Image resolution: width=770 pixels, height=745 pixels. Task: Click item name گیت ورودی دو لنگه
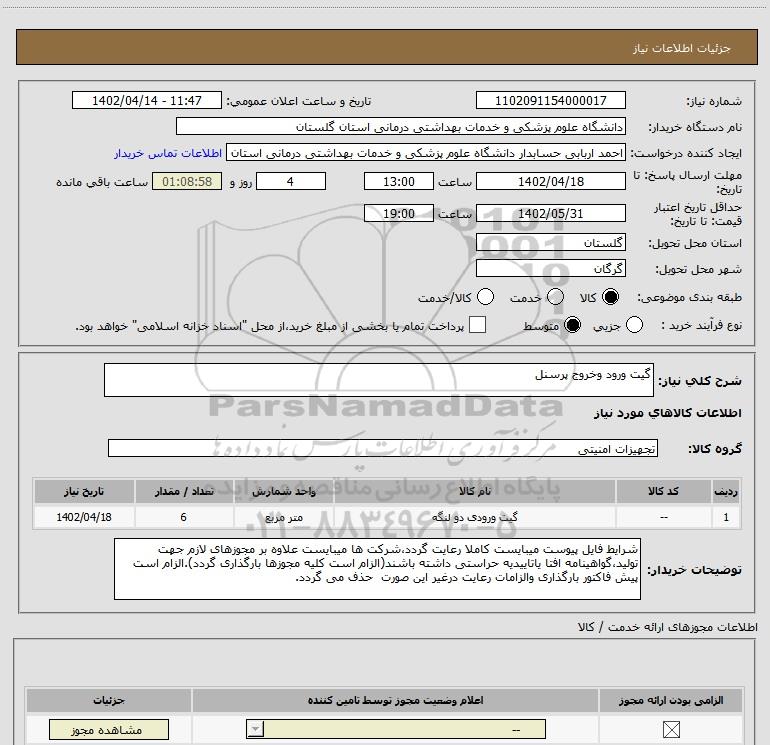(x=474, y=517)
